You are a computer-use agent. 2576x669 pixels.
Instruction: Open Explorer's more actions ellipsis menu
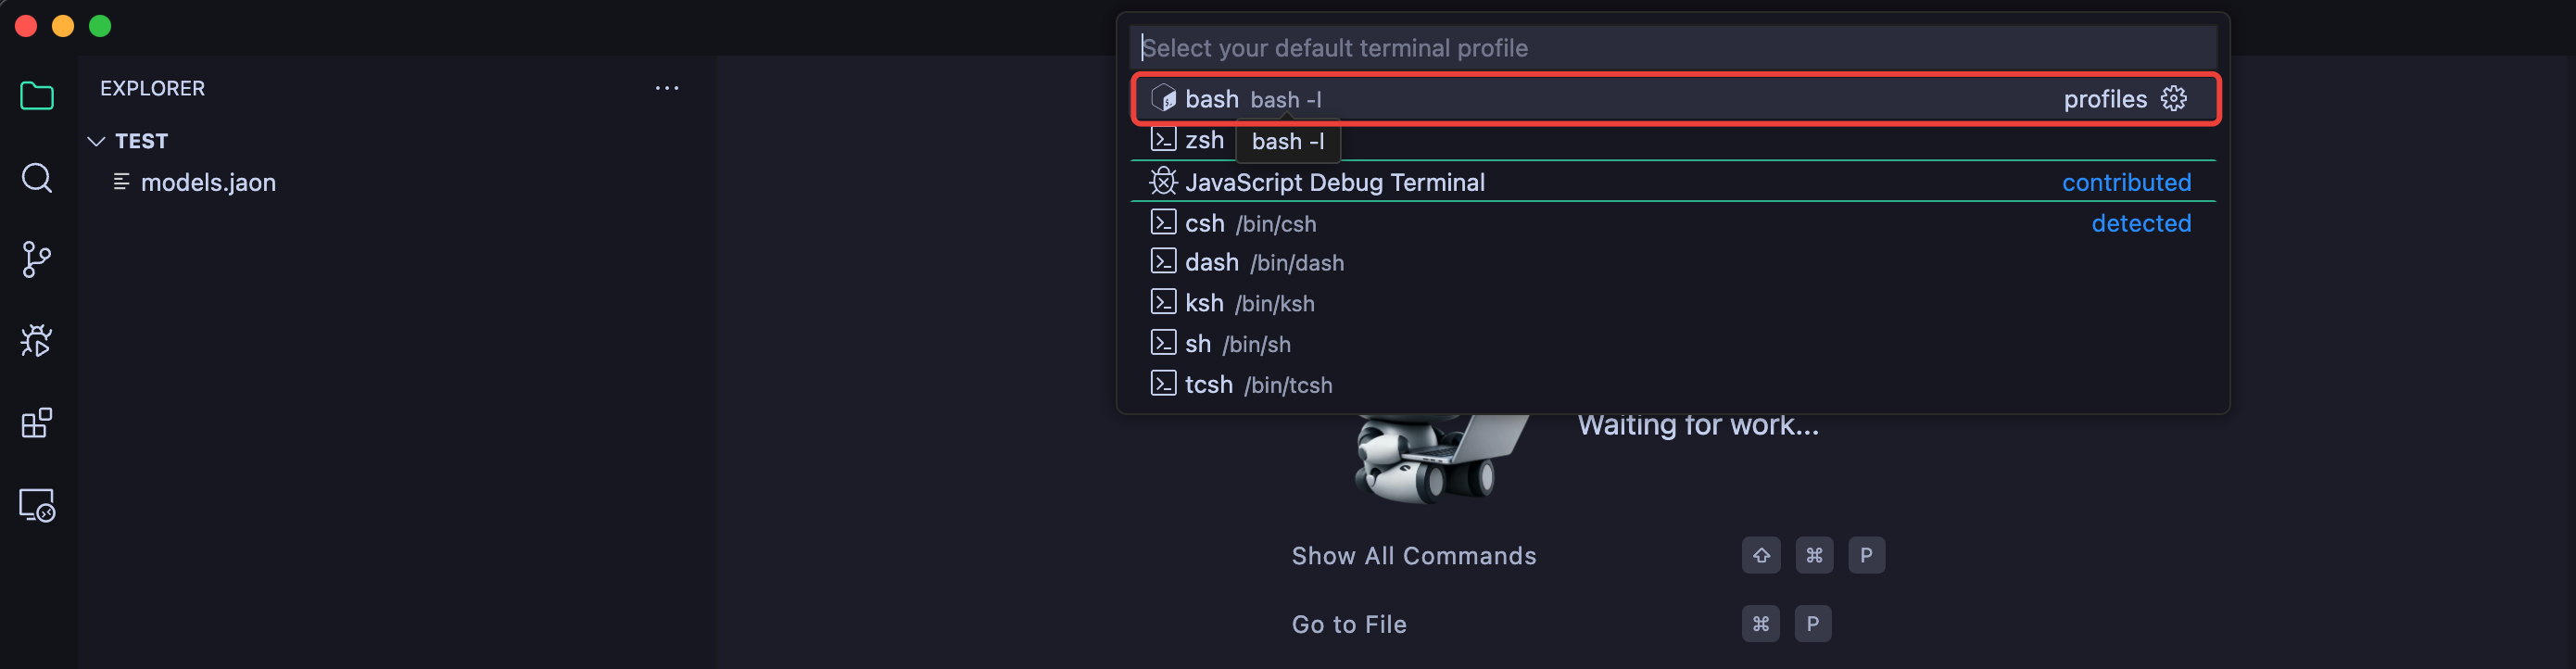[667, 88]
